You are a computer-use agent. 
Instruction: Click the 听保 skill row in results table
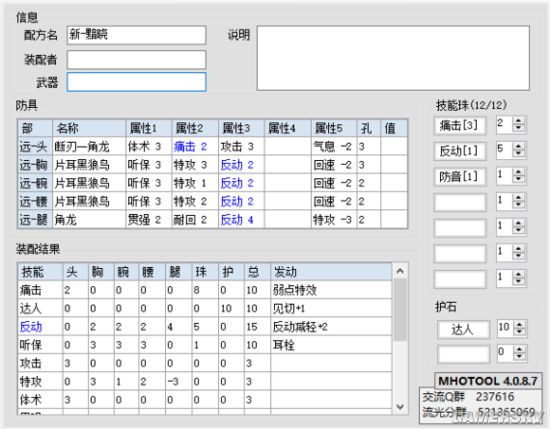(x=205, y=345)
